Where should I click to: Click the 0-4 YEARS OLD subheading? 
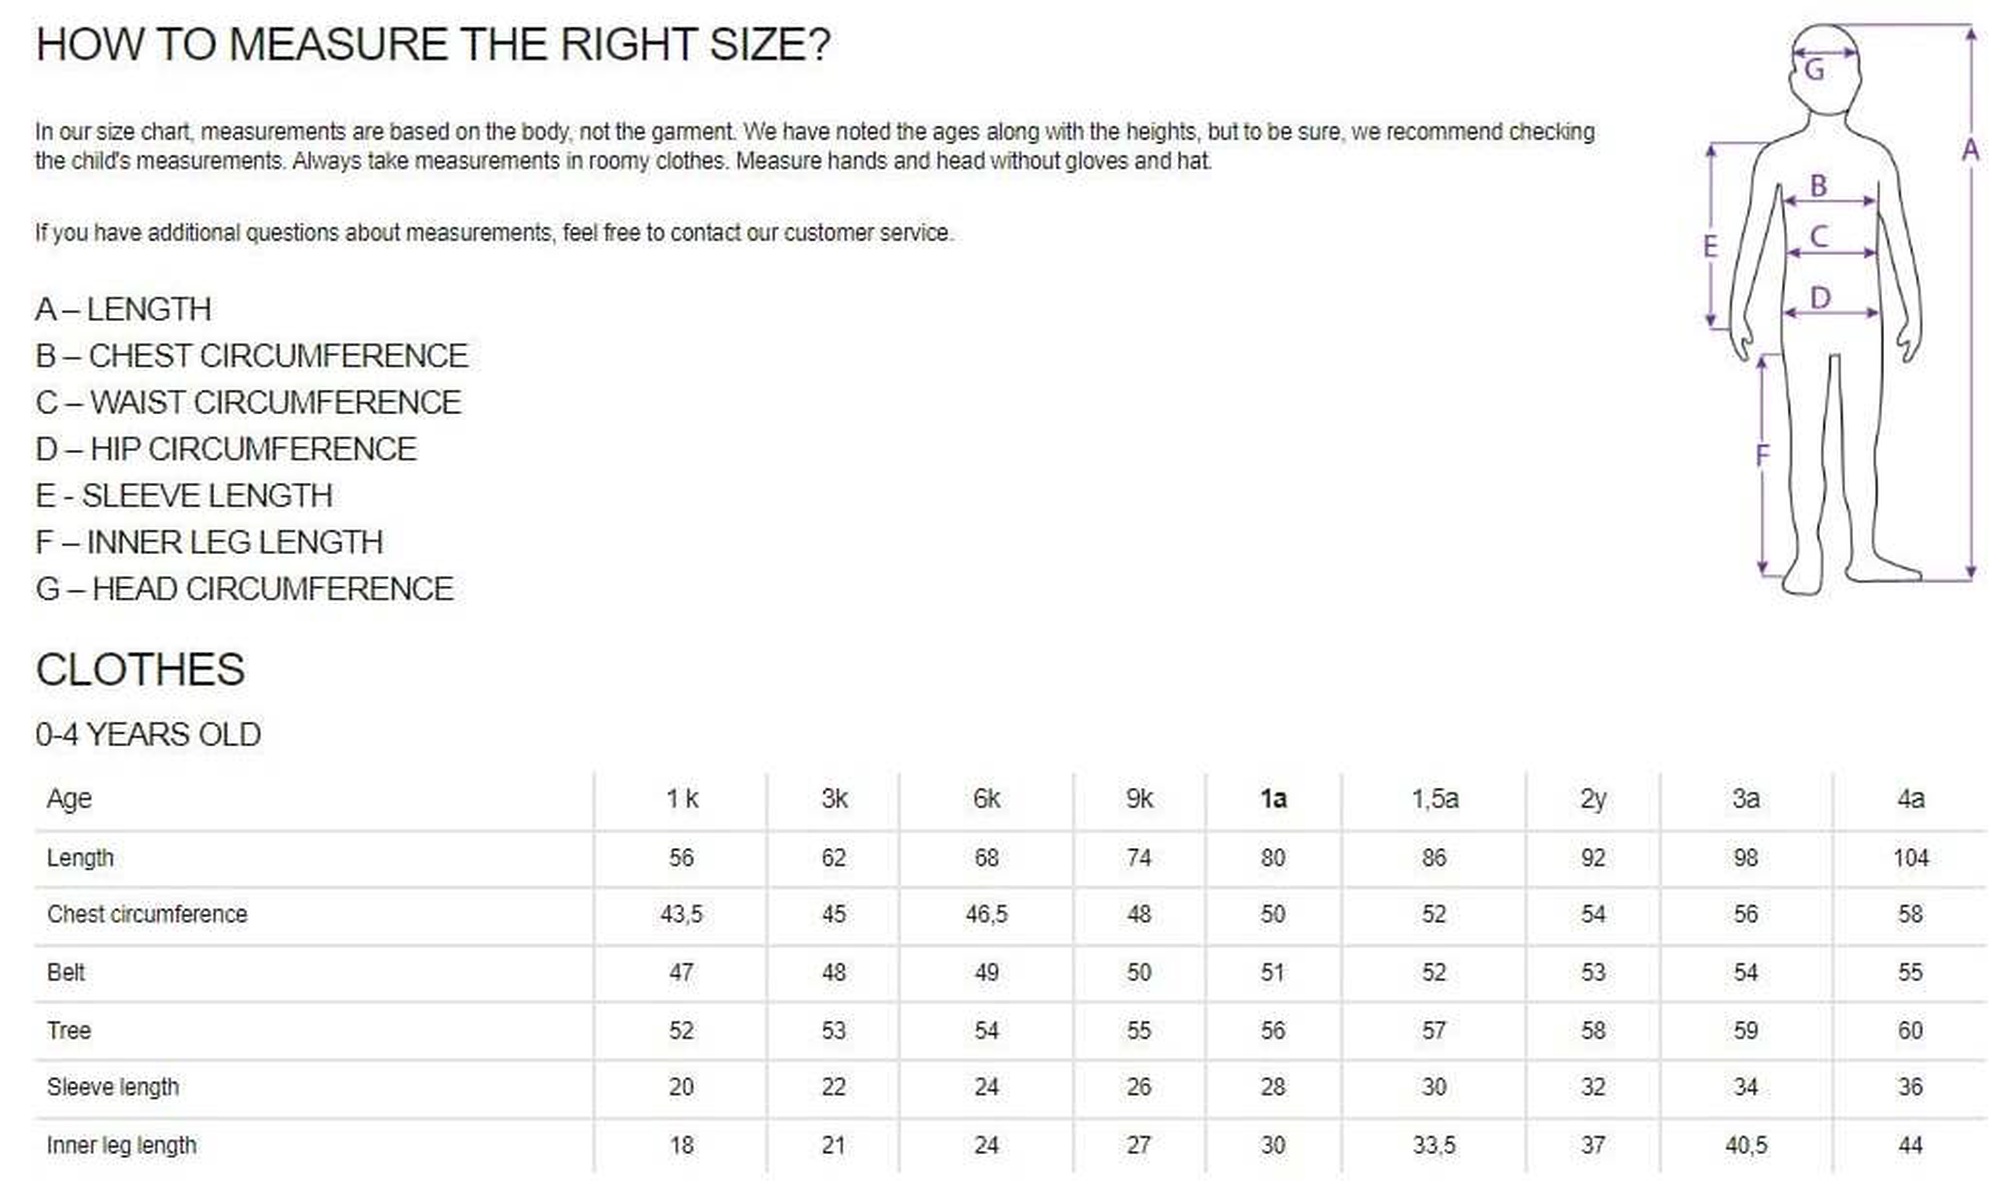(x=148, y=735)
